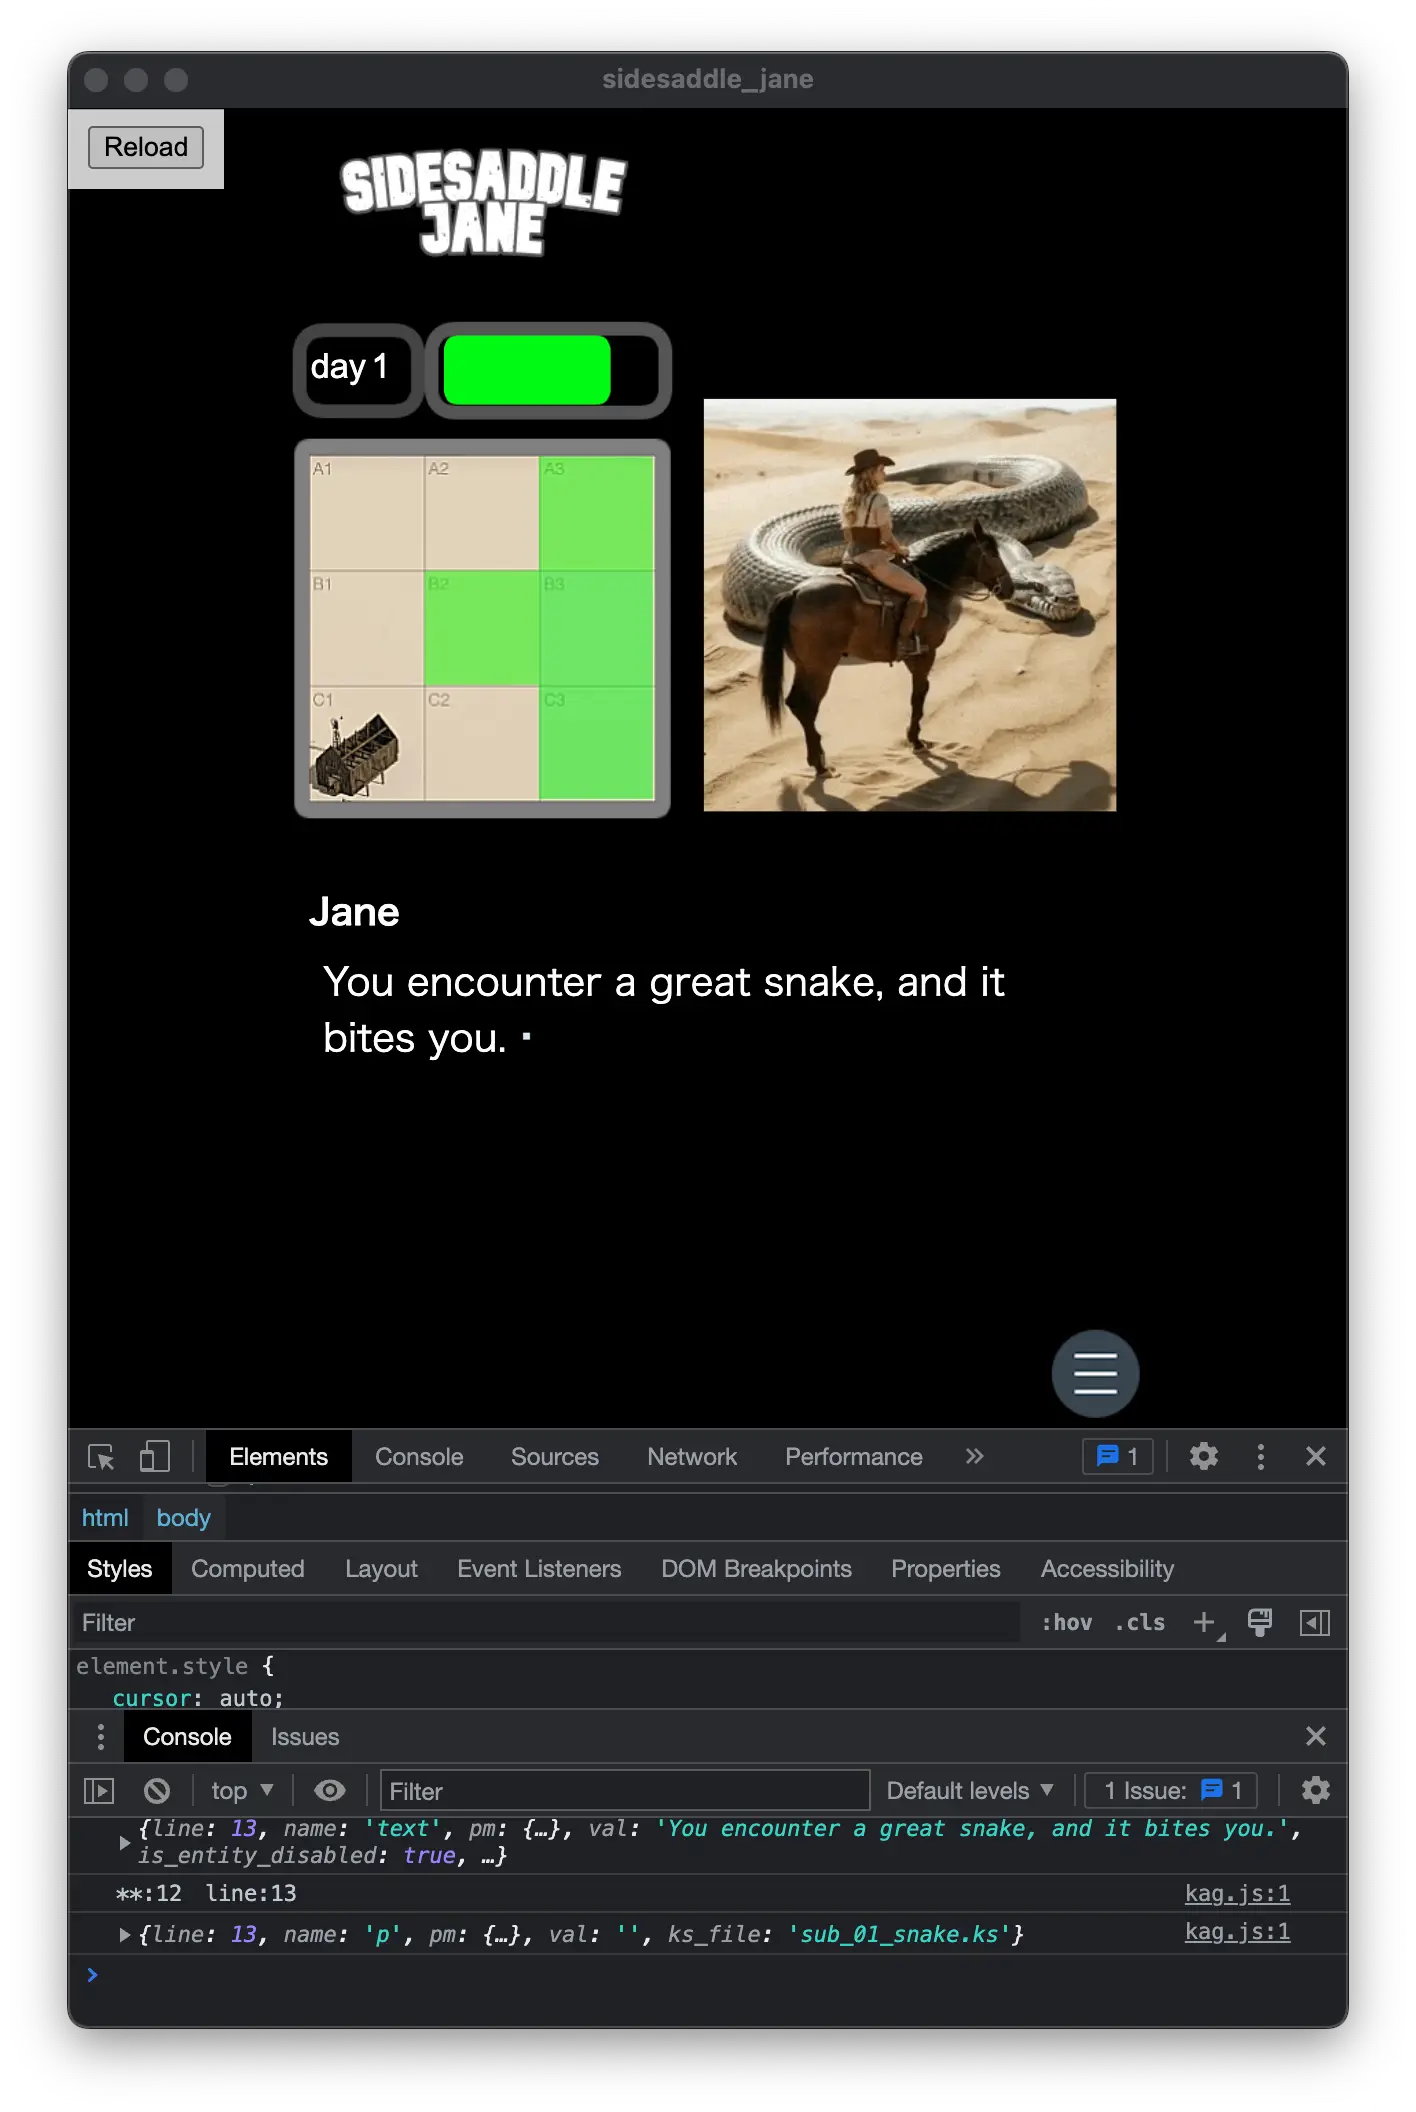The width and height of the screenshot is (1416, 2112).
Task: Select green map tile B3
Action: pyautogui.click(x=597, y=629)
